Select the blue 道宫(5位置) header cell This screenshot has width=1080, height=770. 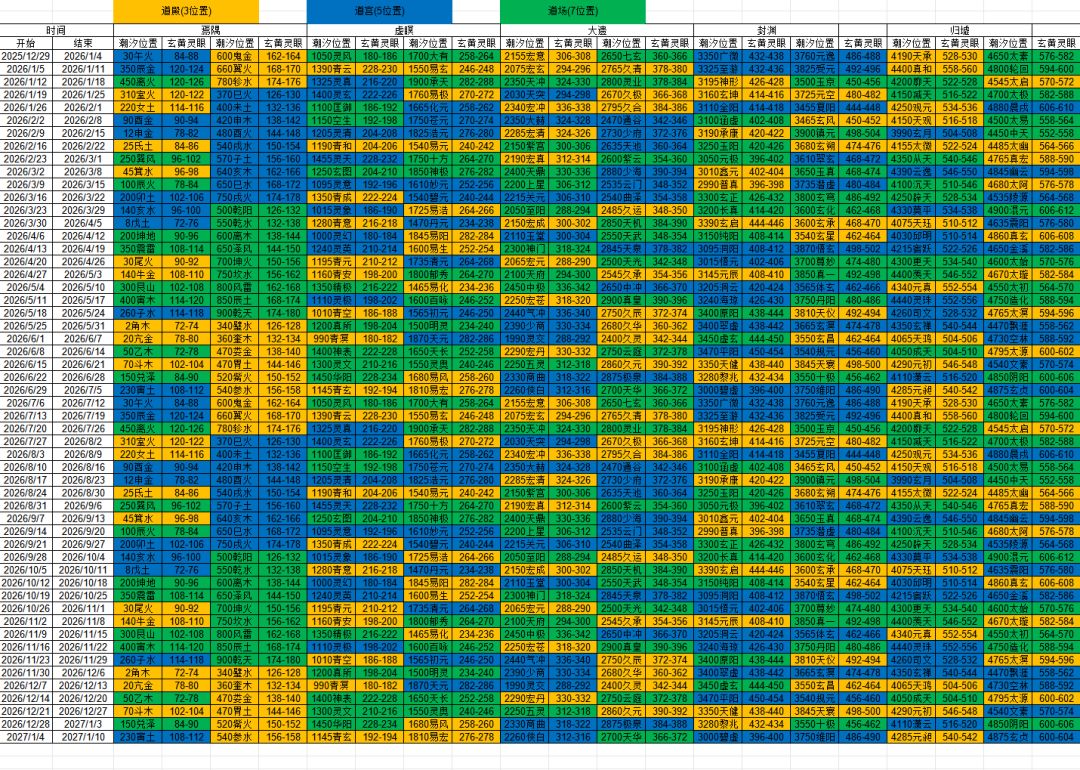[x=380, y=11]
